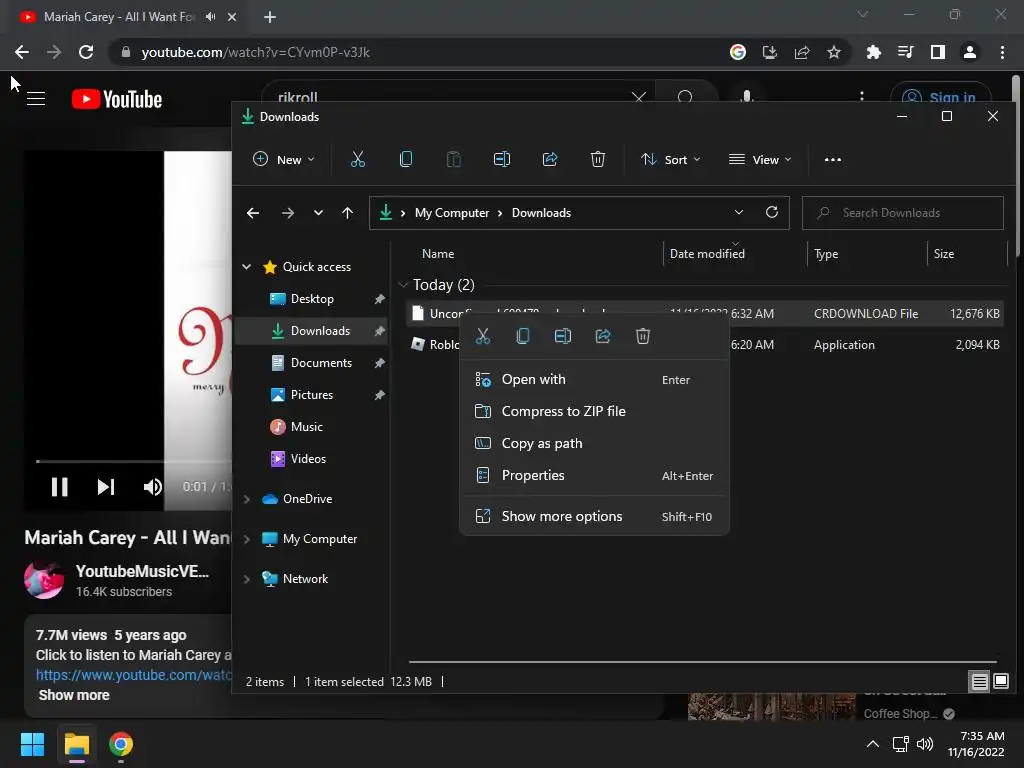Viewport: 1024px width, 768px height.
Task: Click Share icon in context menu
Action: pos(603,336)
